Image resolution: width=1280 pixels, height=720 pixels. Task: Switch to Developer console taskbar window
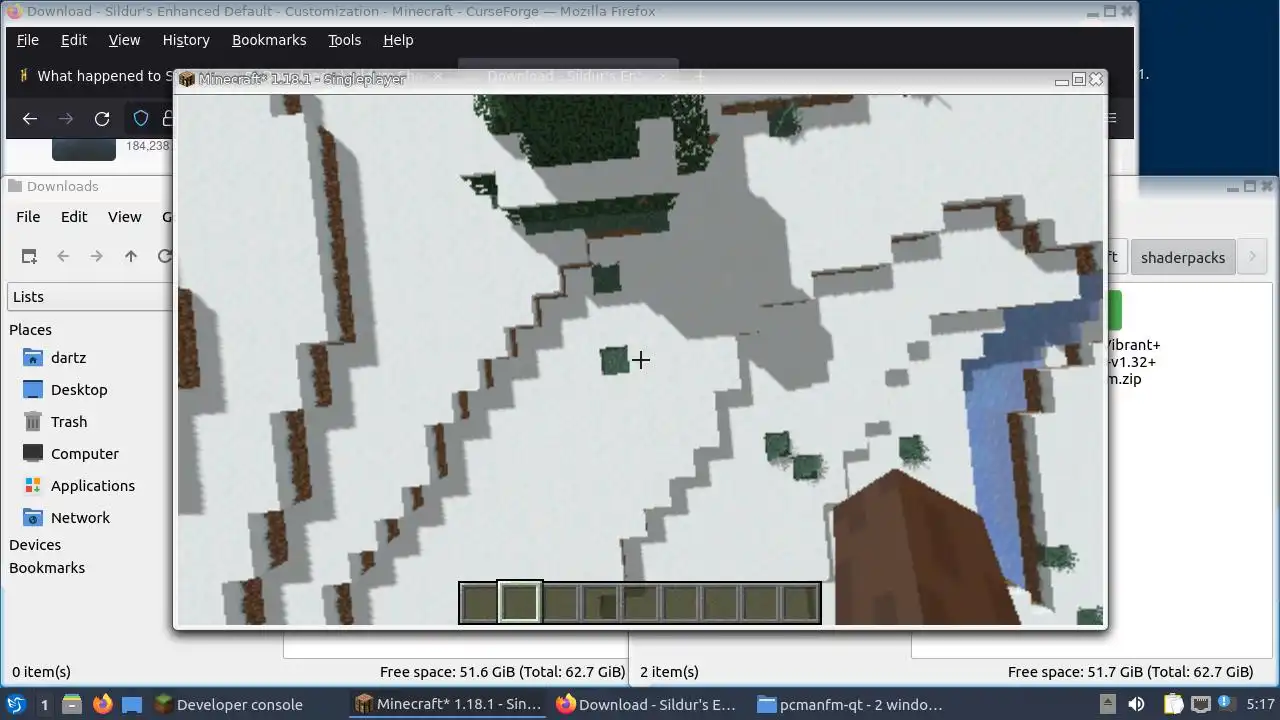[x=228, y=704]
